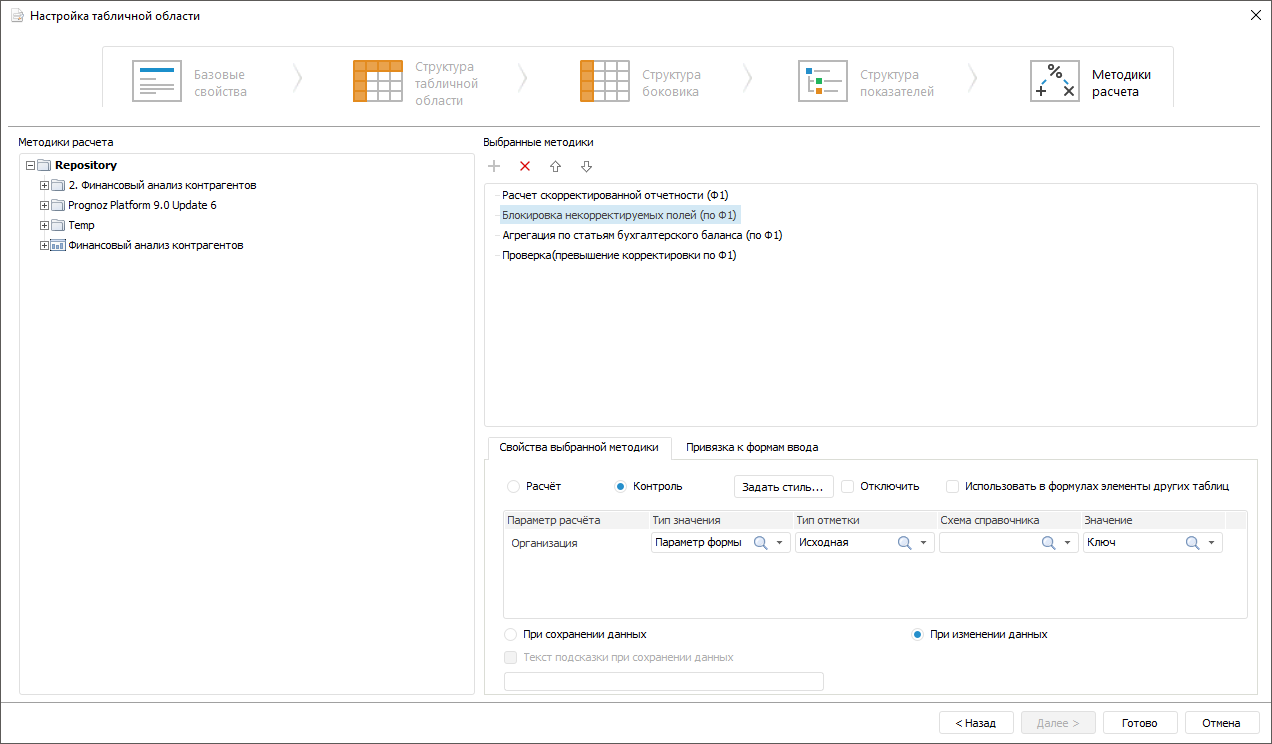Switch to Свойства выбранной методики tab
The width and height of the screenshot is (1272, 744).
tap(579, 448)
